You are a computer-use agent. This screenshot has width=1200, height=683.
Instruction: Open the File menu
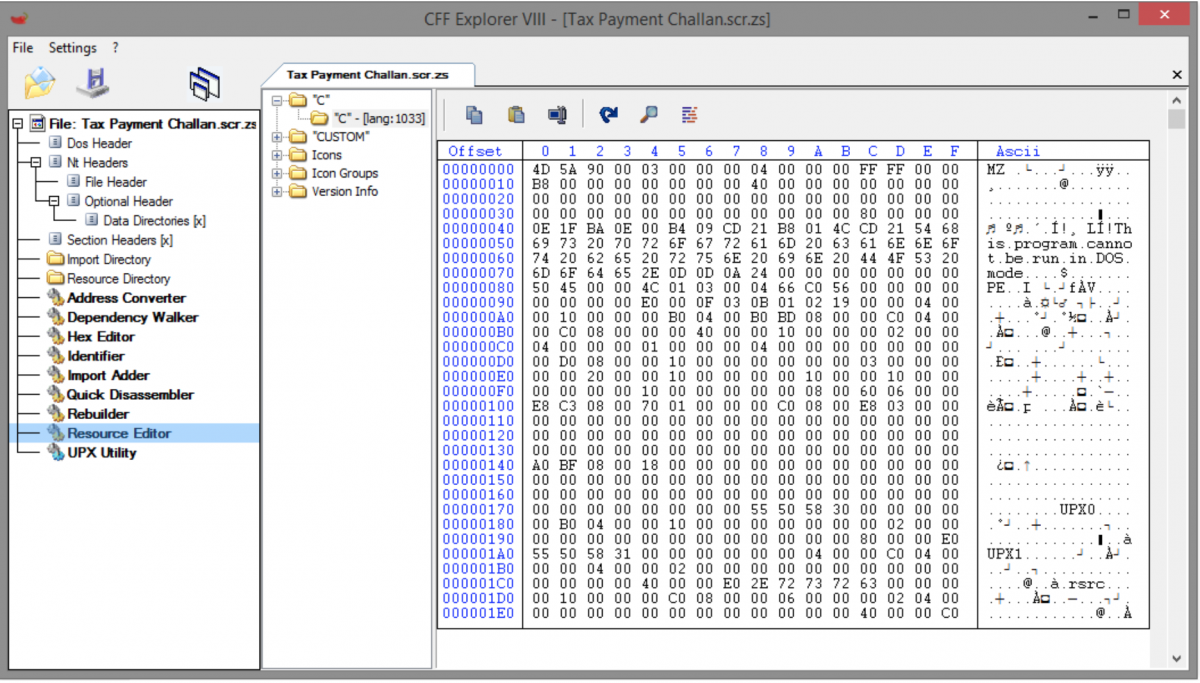[22, 48]
